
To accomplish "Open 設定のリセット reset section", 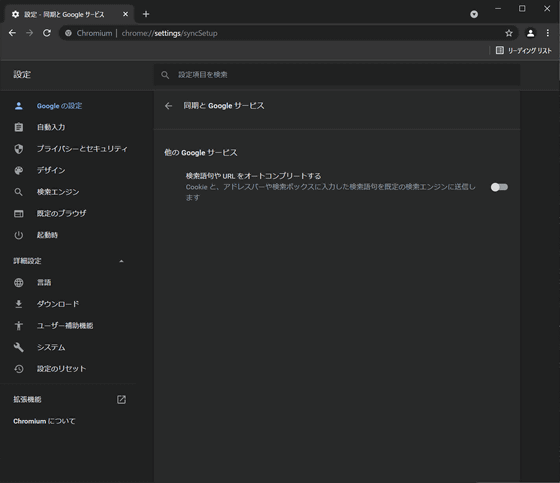I will point(61,369).
